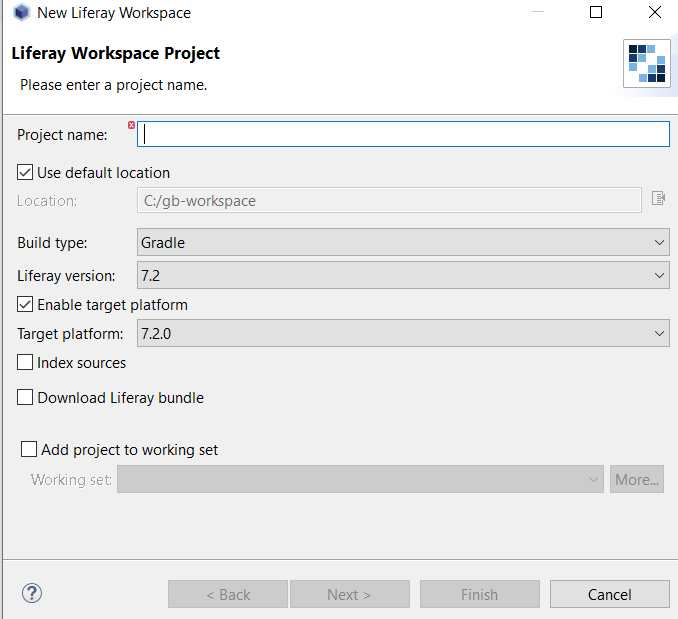Click the 'Liferay Workspace Project' heading
Image resolution: width=678 pixels, height=619 pixels.
[x=115, y=53]
